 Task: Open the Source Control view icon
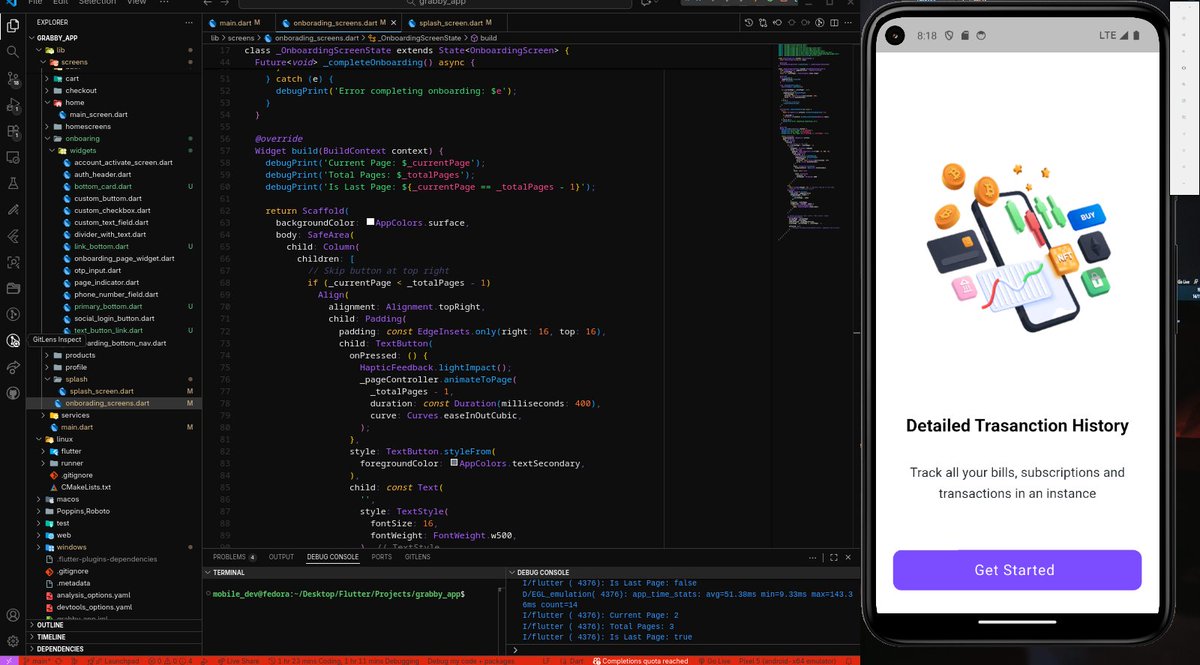click(13, 78)
